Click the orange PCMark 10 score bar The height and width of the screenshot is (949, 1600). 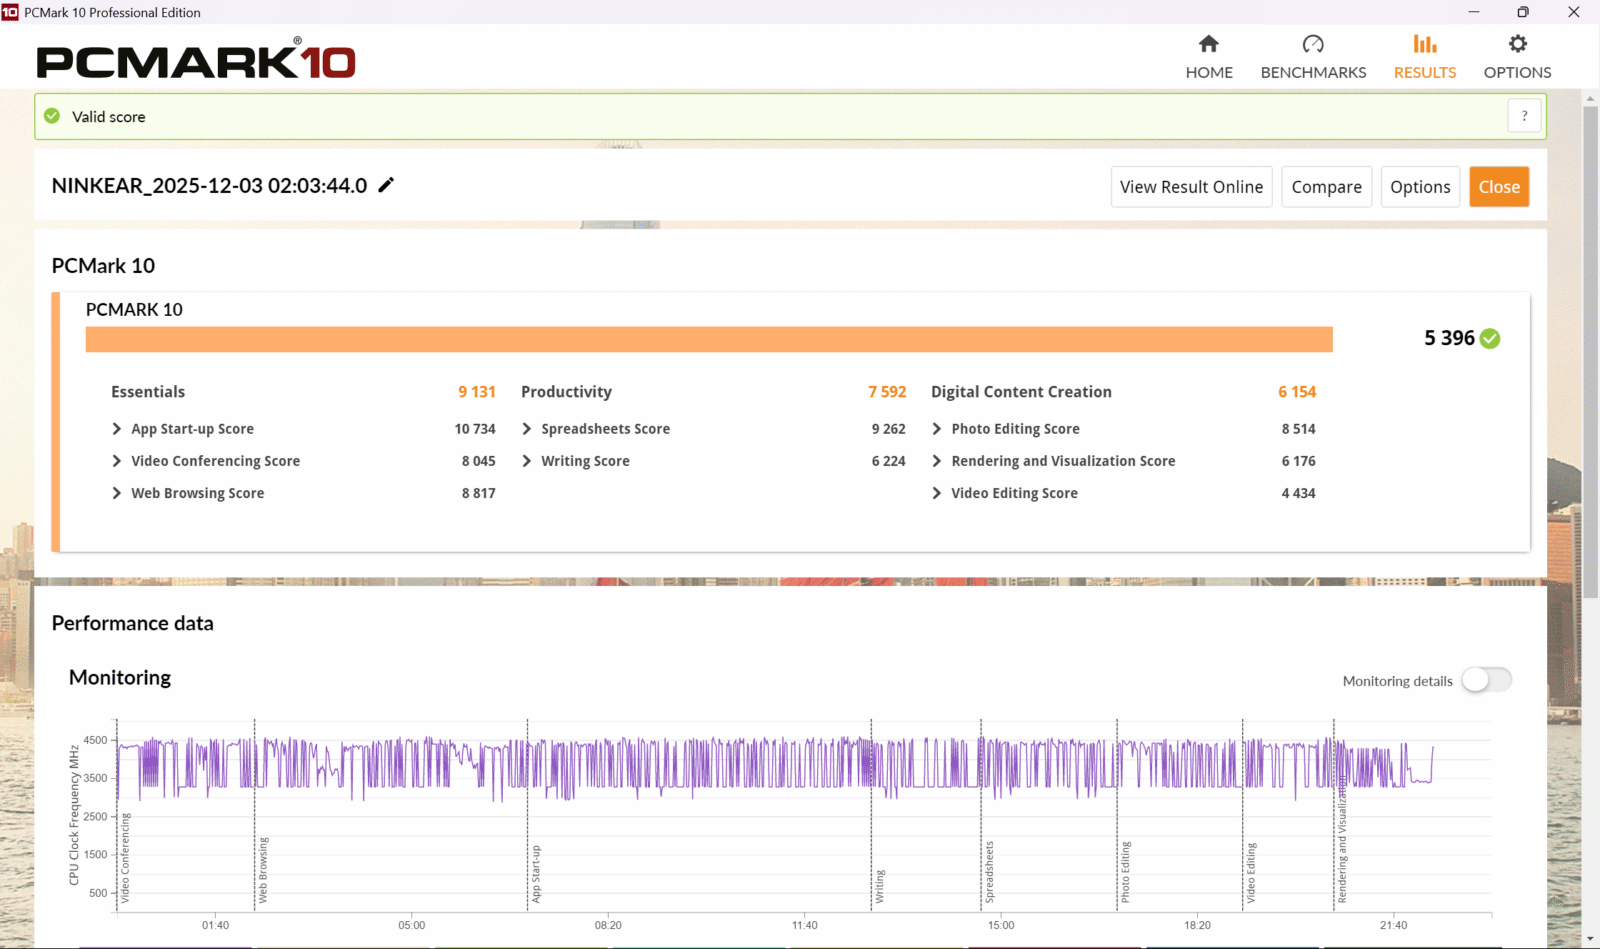click(x=708, y=340)
